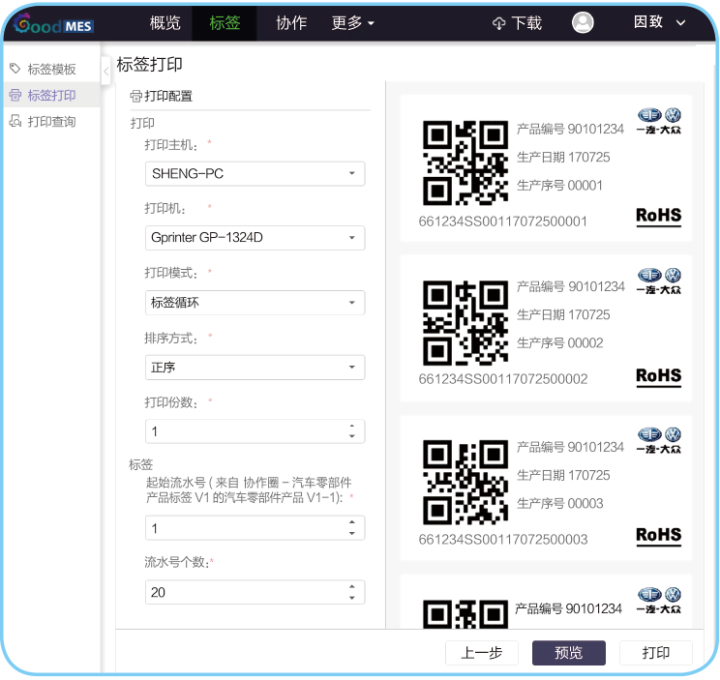Click the RoHS mark on label 00001
The height and width of the screenshot is (680, 720).
point(658,216)
